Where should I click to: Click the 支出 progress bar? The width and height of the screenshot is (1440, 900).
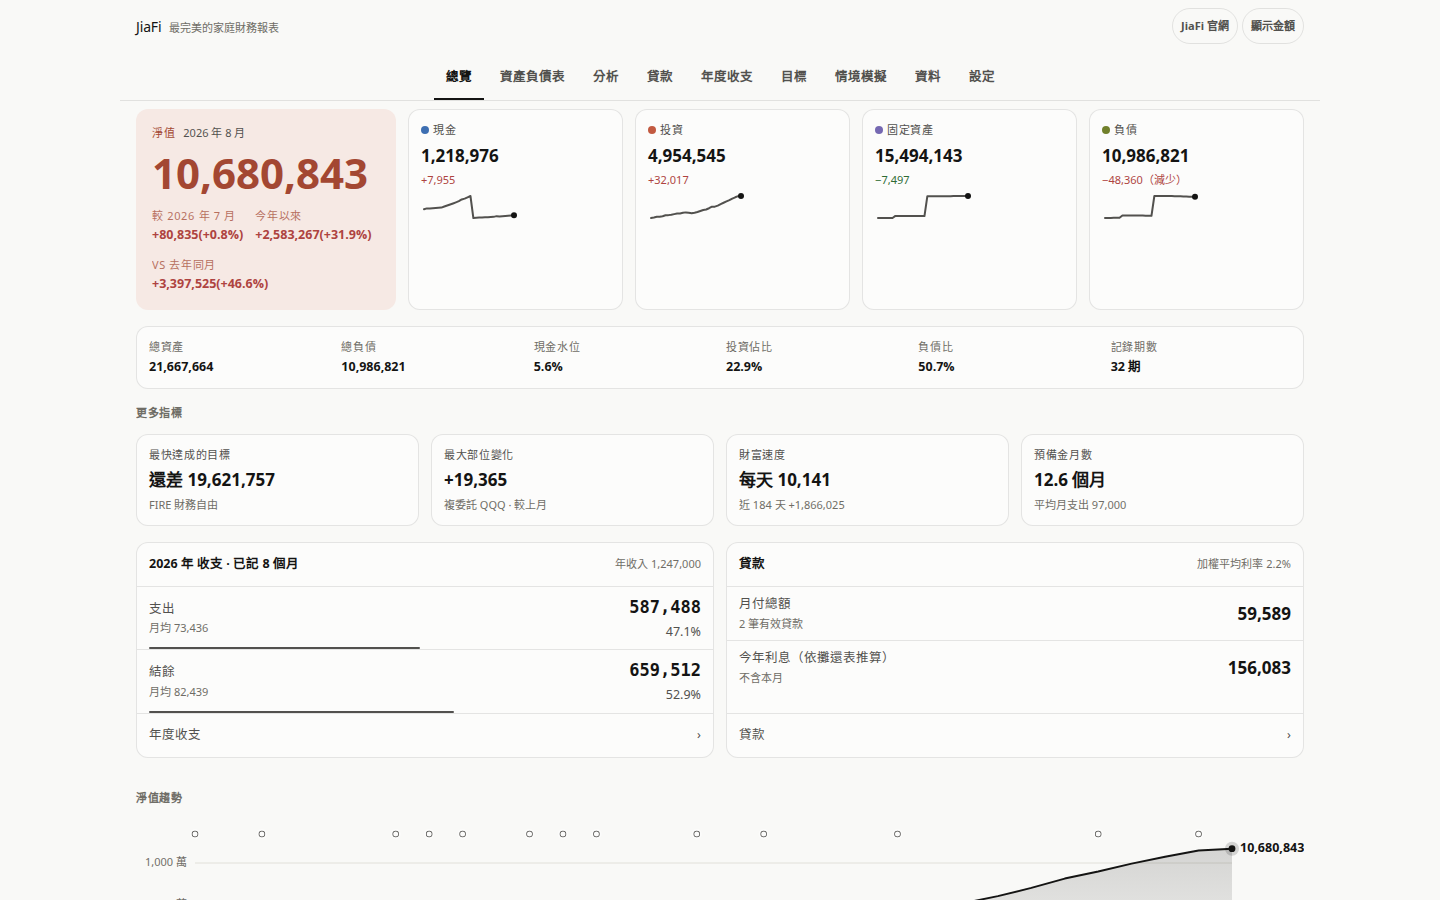pos(284,648)
